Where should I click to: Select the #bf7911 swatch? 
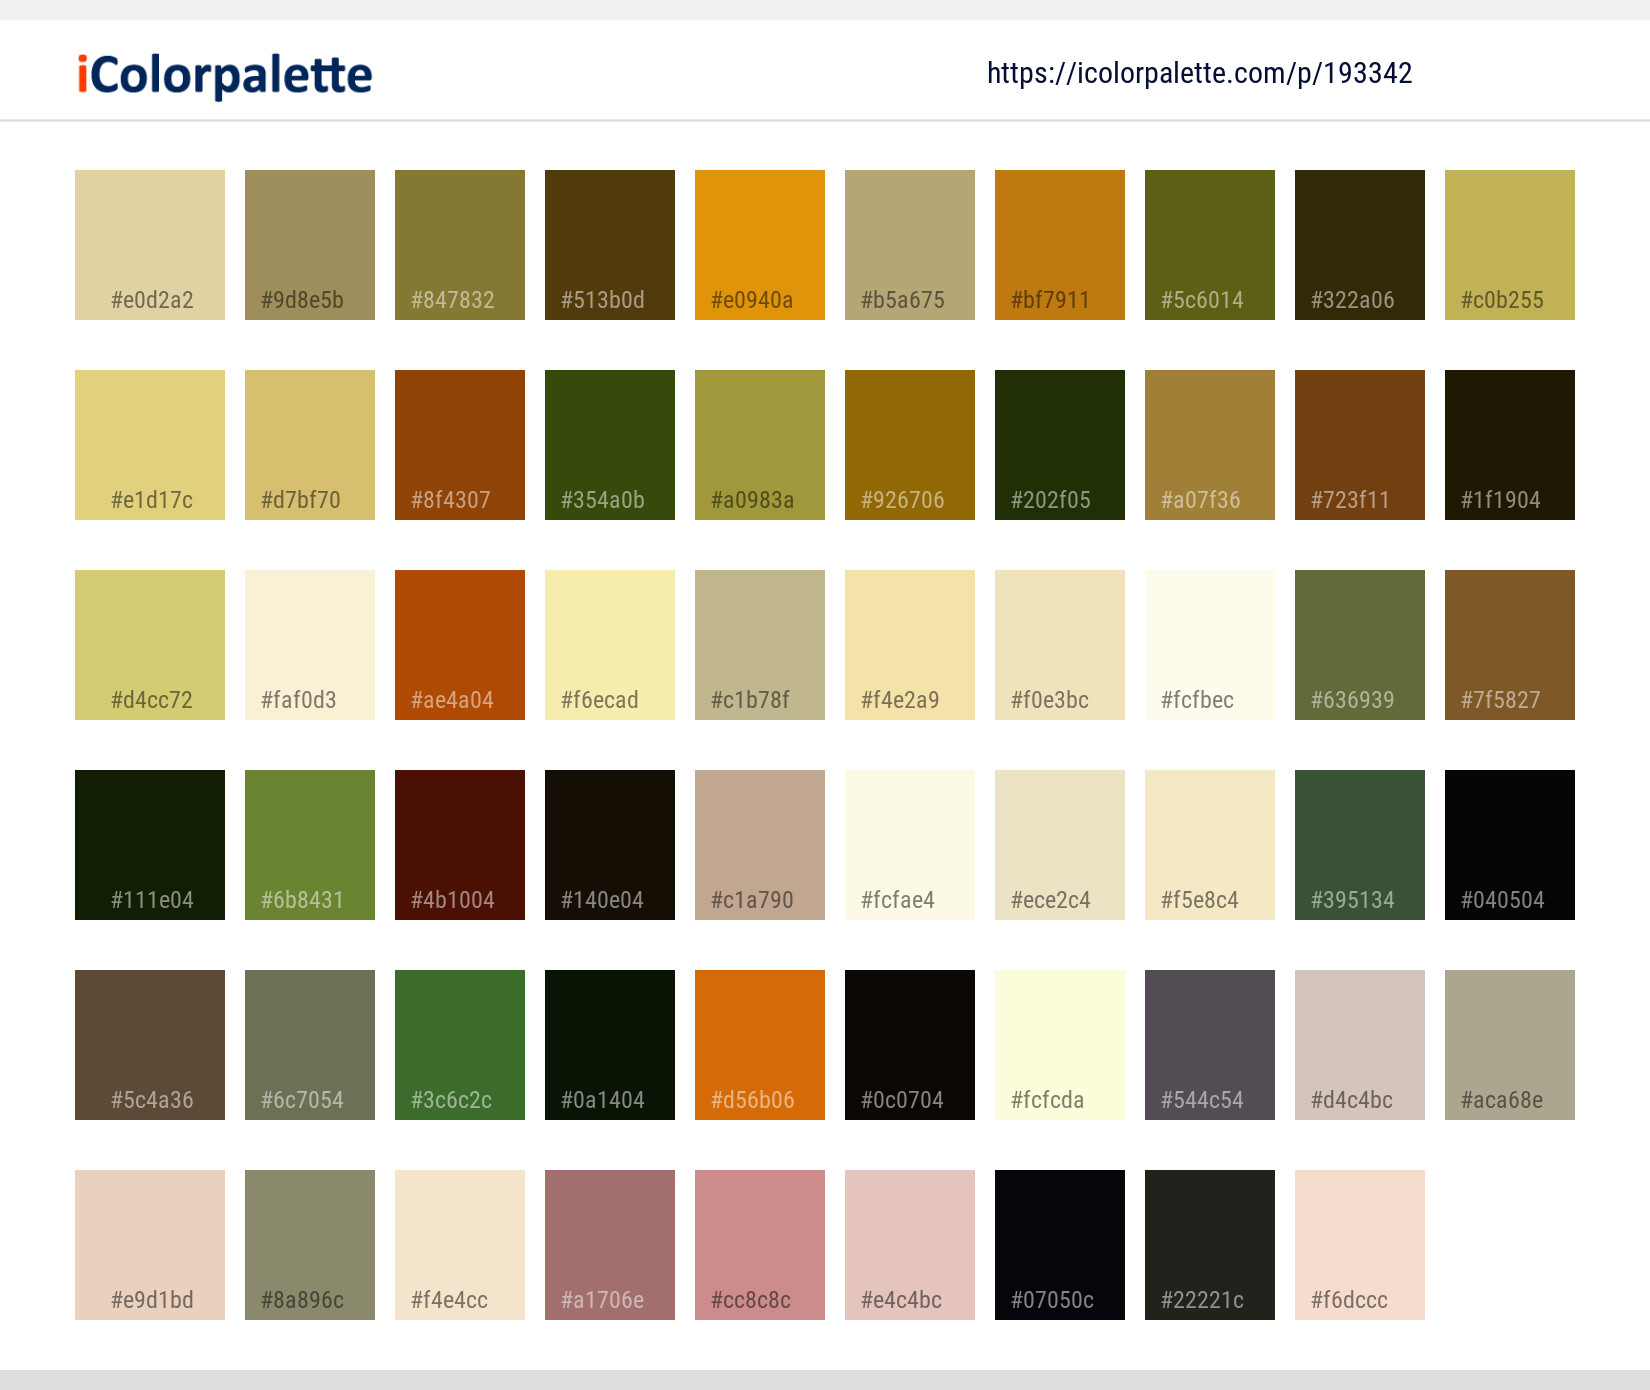[1059, 244]
